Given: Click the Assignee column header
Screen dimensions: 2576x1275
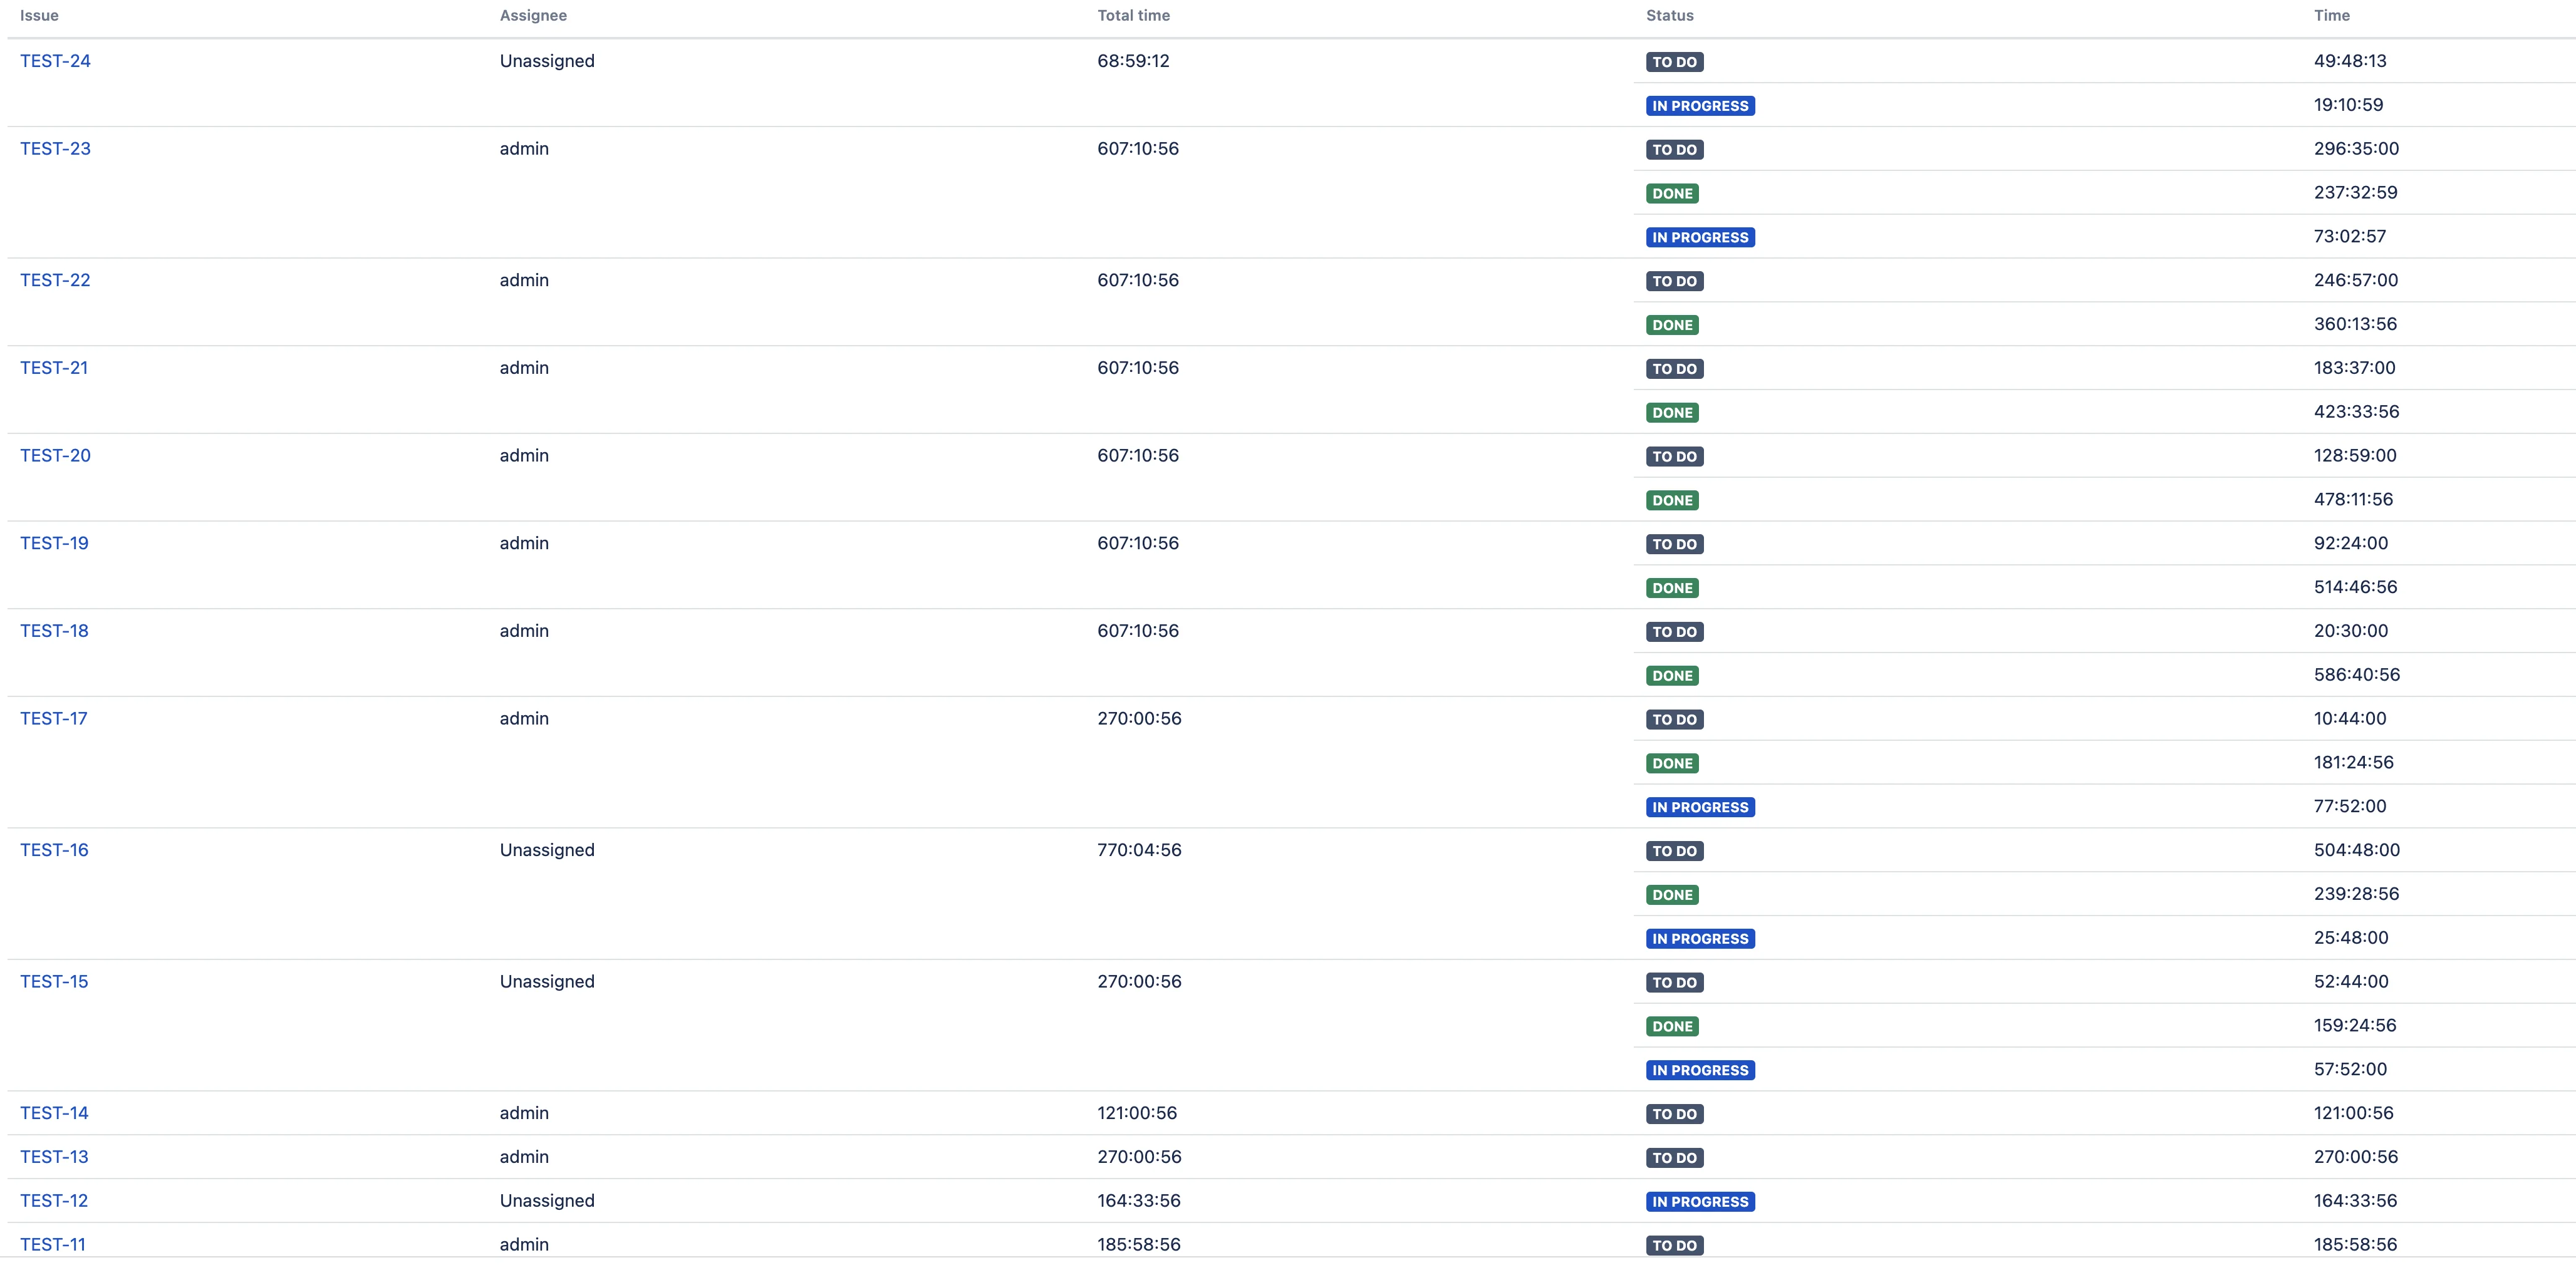Looking at the screenshot, I should click(533, 16).
